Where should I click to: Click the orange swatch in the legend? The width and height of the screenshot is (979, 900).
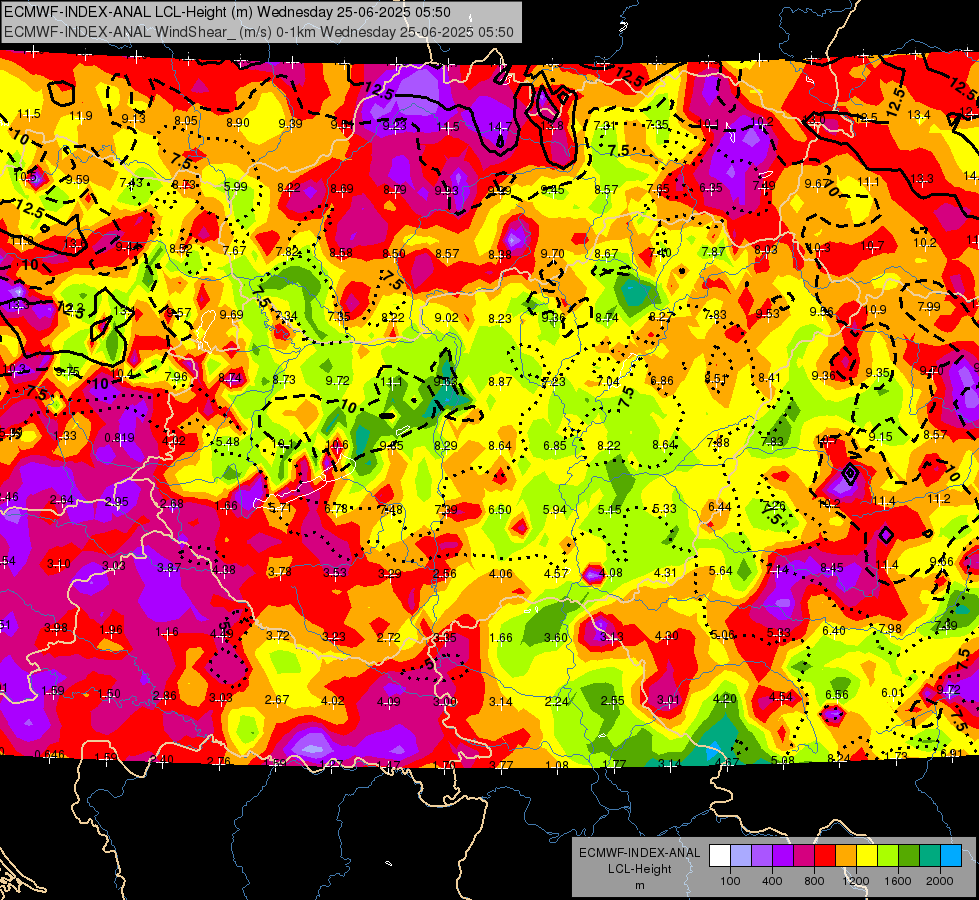846,856
